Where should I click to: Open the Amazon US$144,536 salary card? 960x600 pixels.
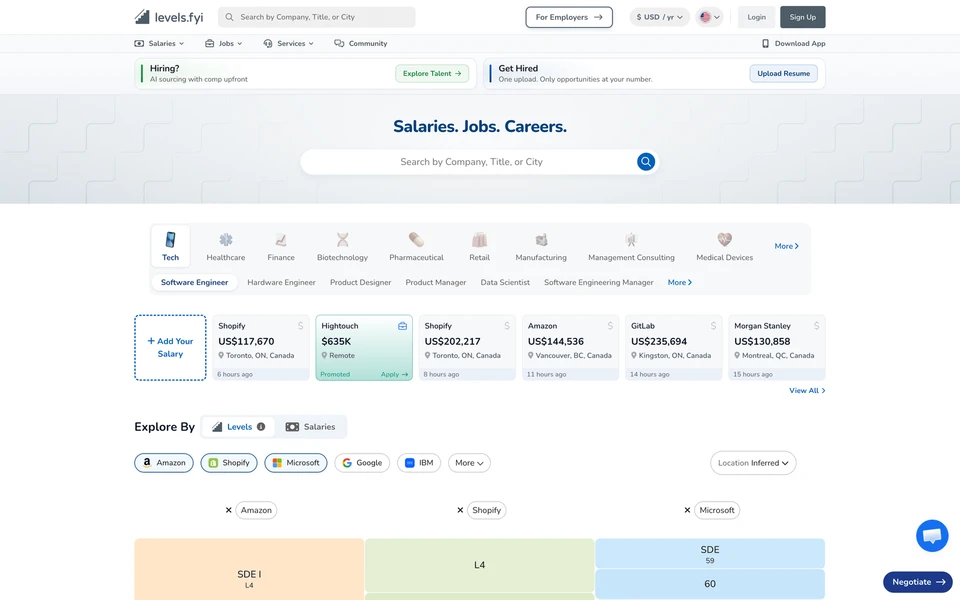pos(570,348)
